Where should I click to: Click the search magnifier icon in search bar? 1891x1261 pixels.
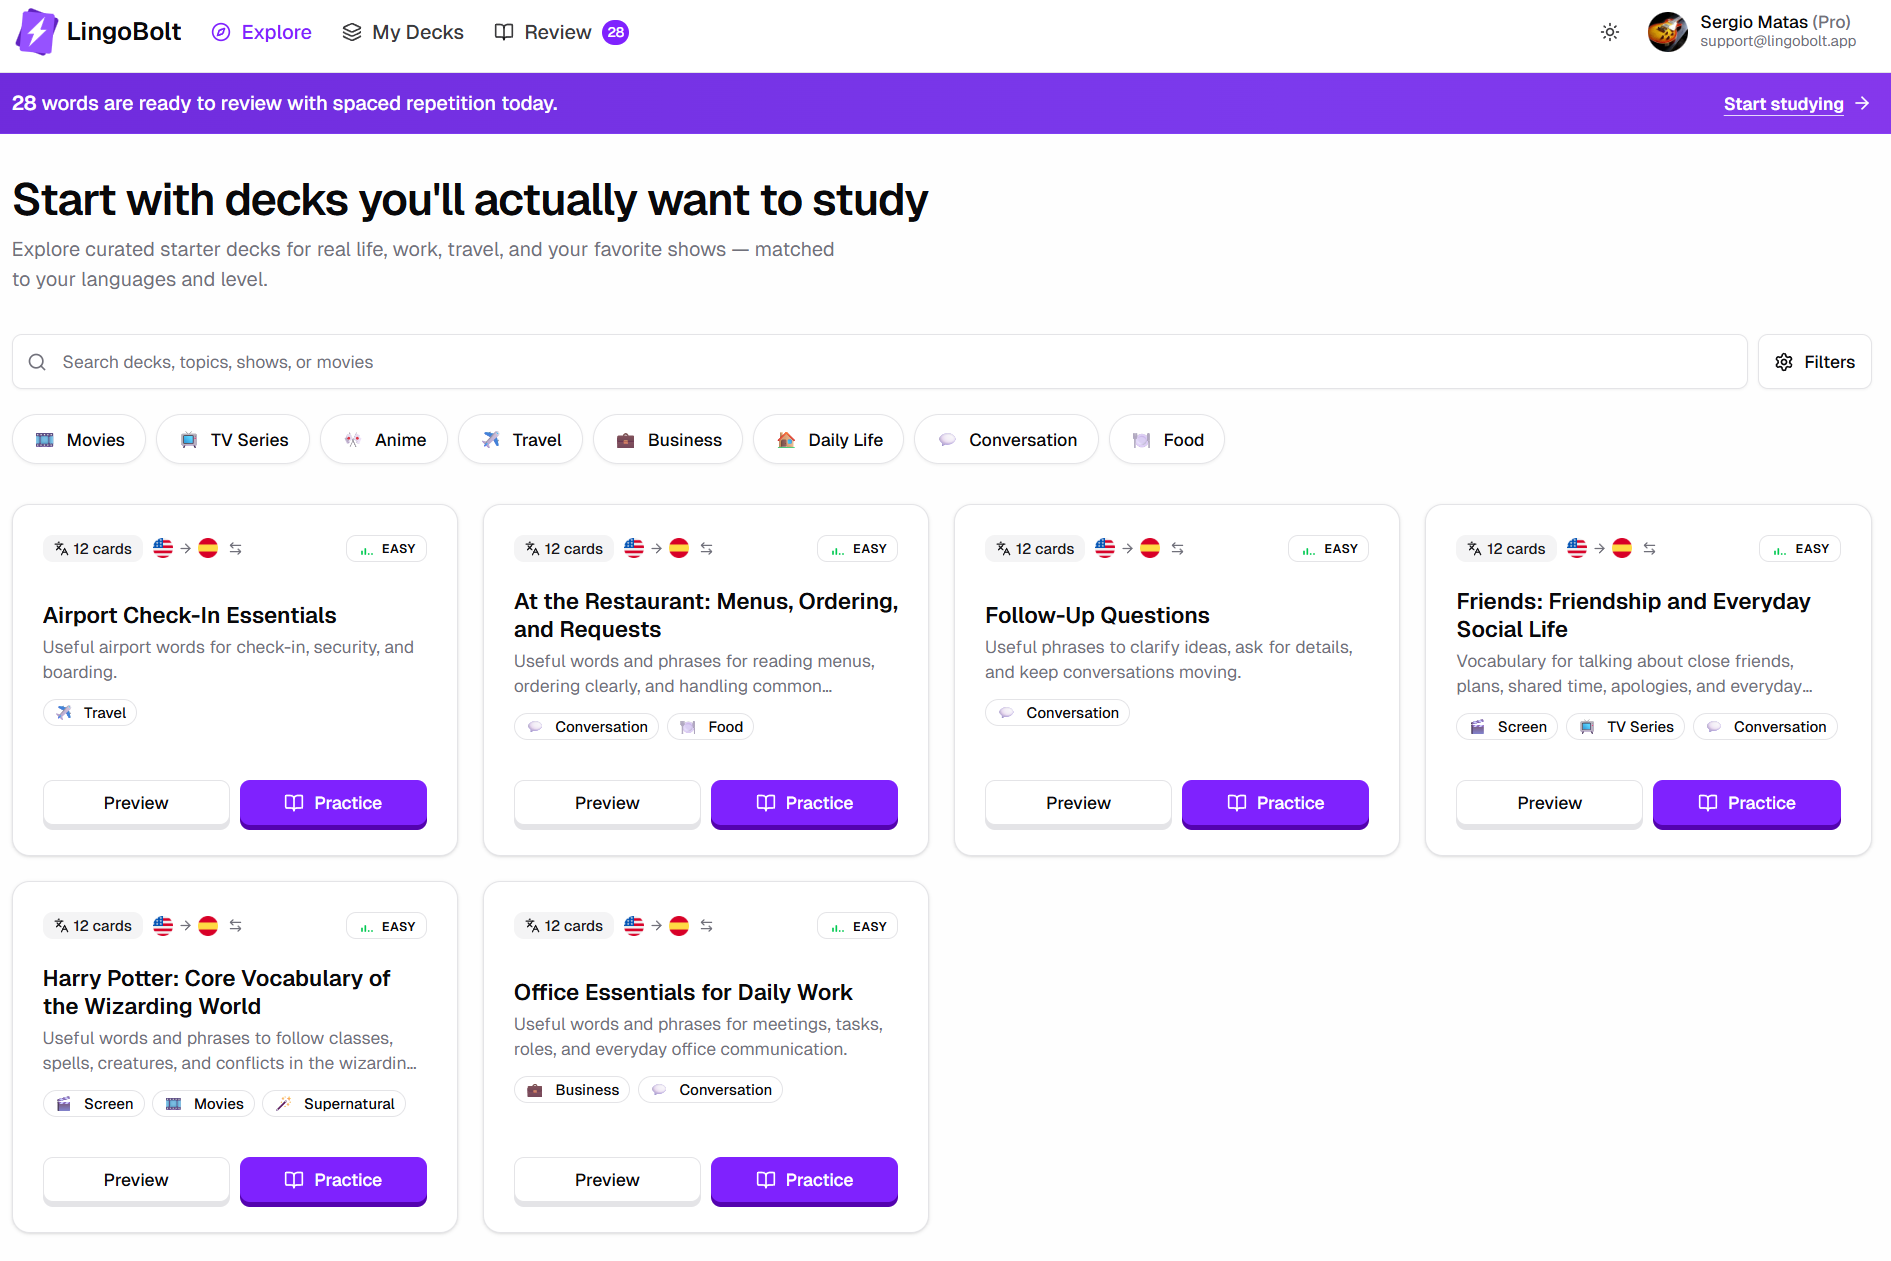click(x=37, y=362)
